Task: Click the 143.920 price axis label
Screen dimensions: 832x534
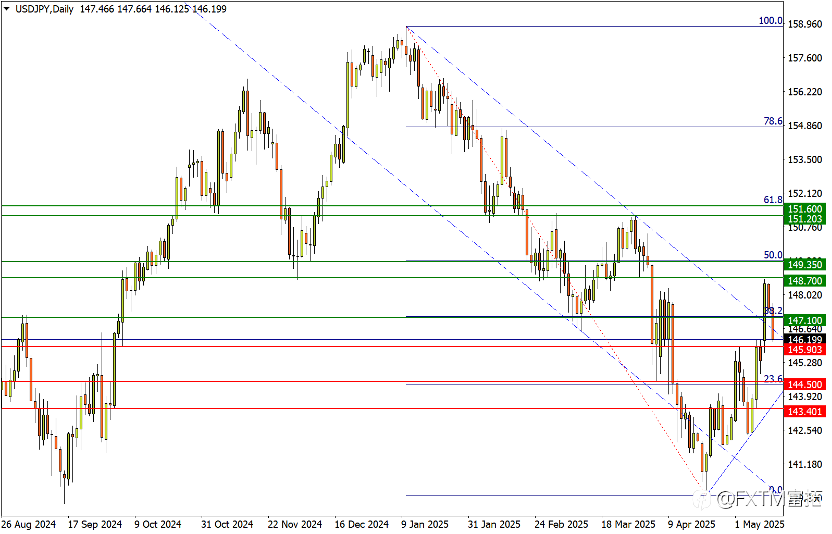Action: tap(805, 397)
